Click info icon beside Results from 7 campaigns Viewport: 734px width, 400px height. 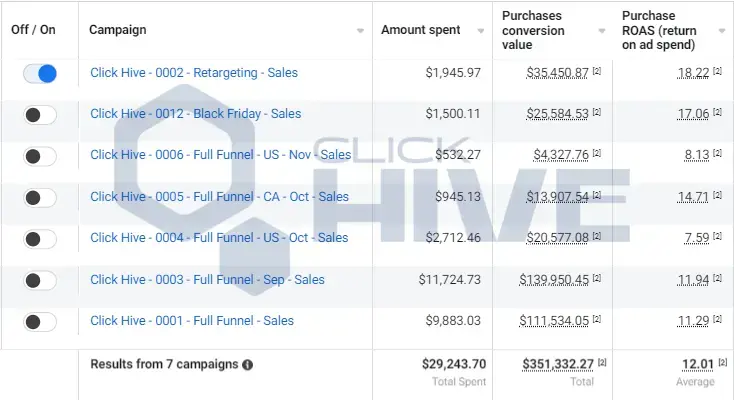point(248,365)
